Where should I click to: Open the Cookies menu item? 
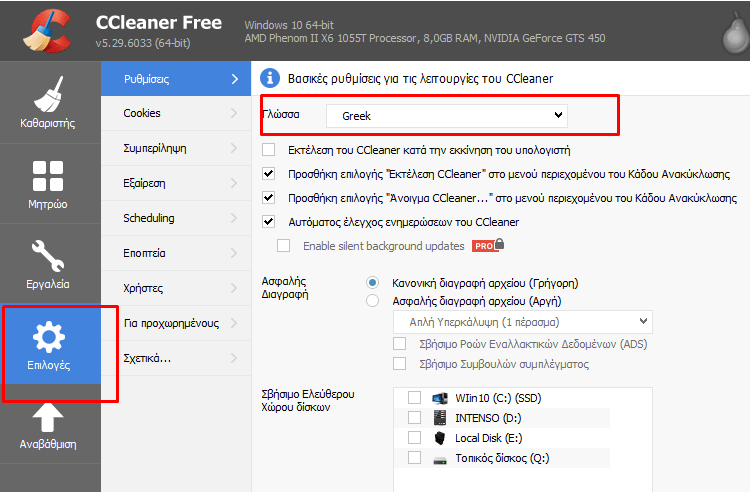click(176, 113)
